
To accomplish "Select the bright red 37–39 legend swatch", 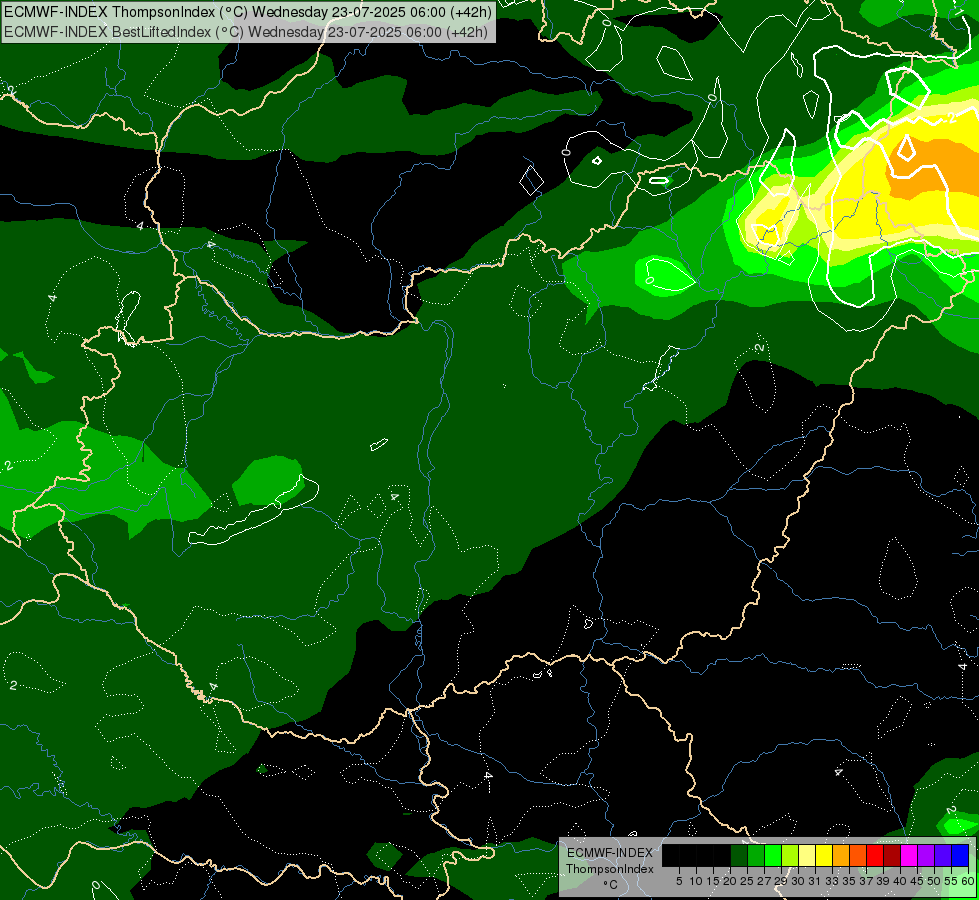I will (875, 855).
